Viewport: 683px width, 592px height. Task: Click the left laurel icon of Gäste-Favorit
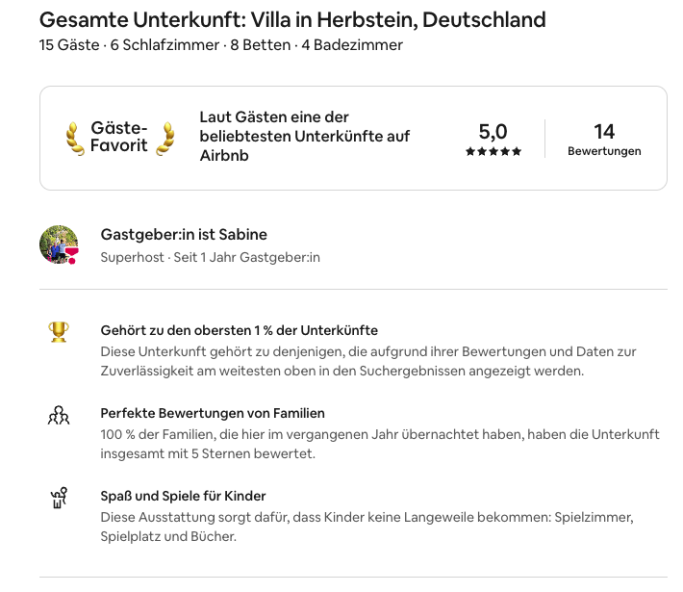pos(72,138)
